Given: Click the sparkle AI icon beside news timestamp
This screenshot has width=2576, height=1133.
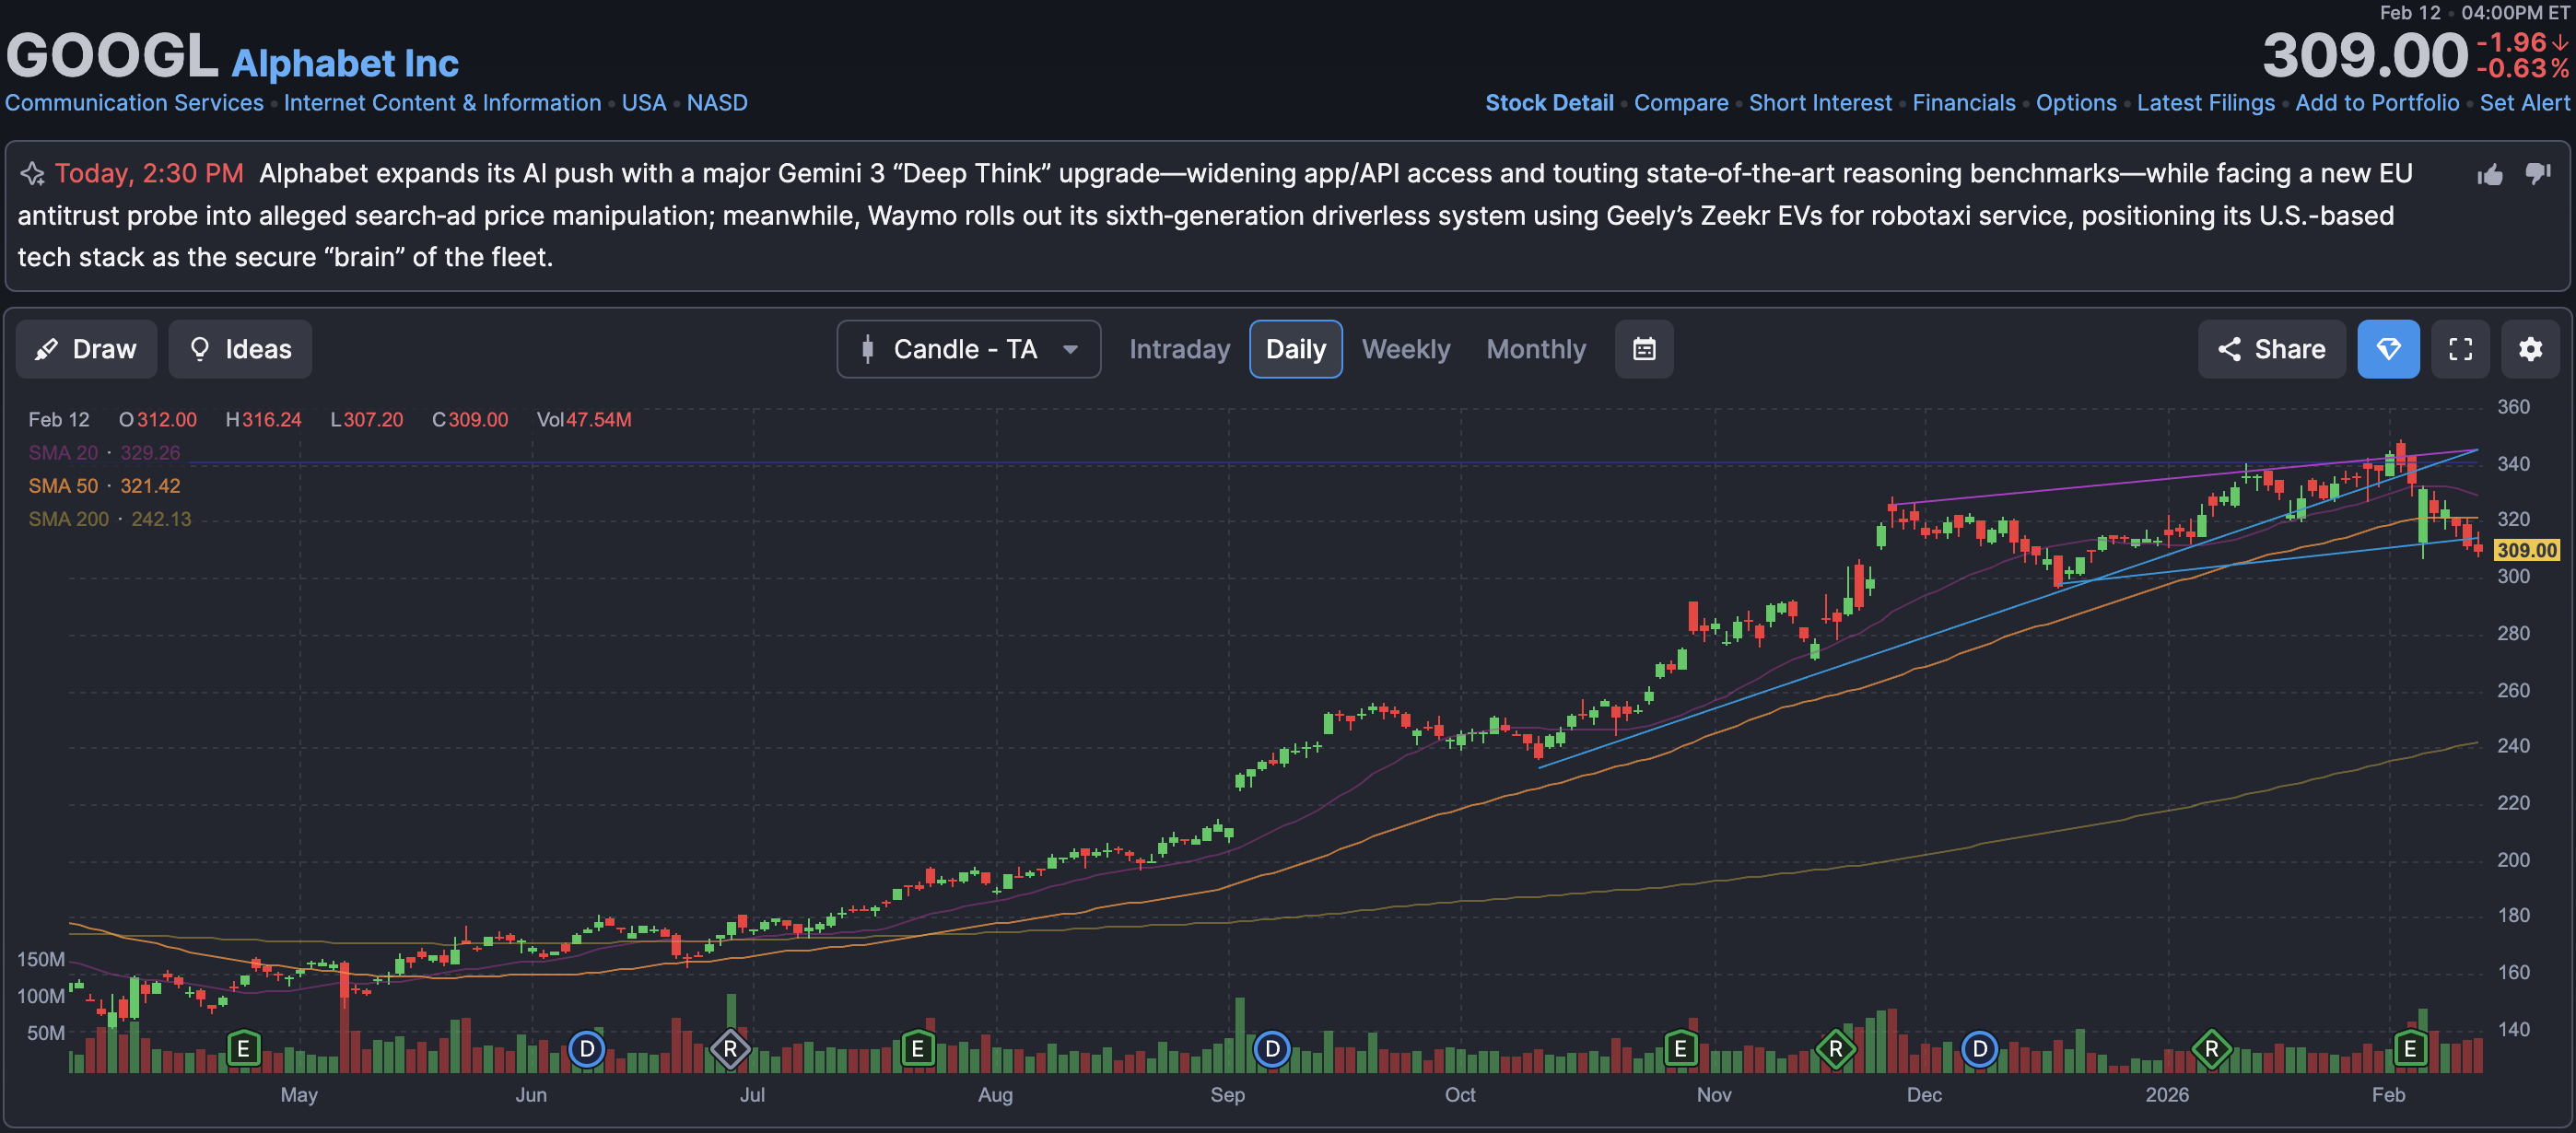Looking at the screenshot, I should pos(32,174).
